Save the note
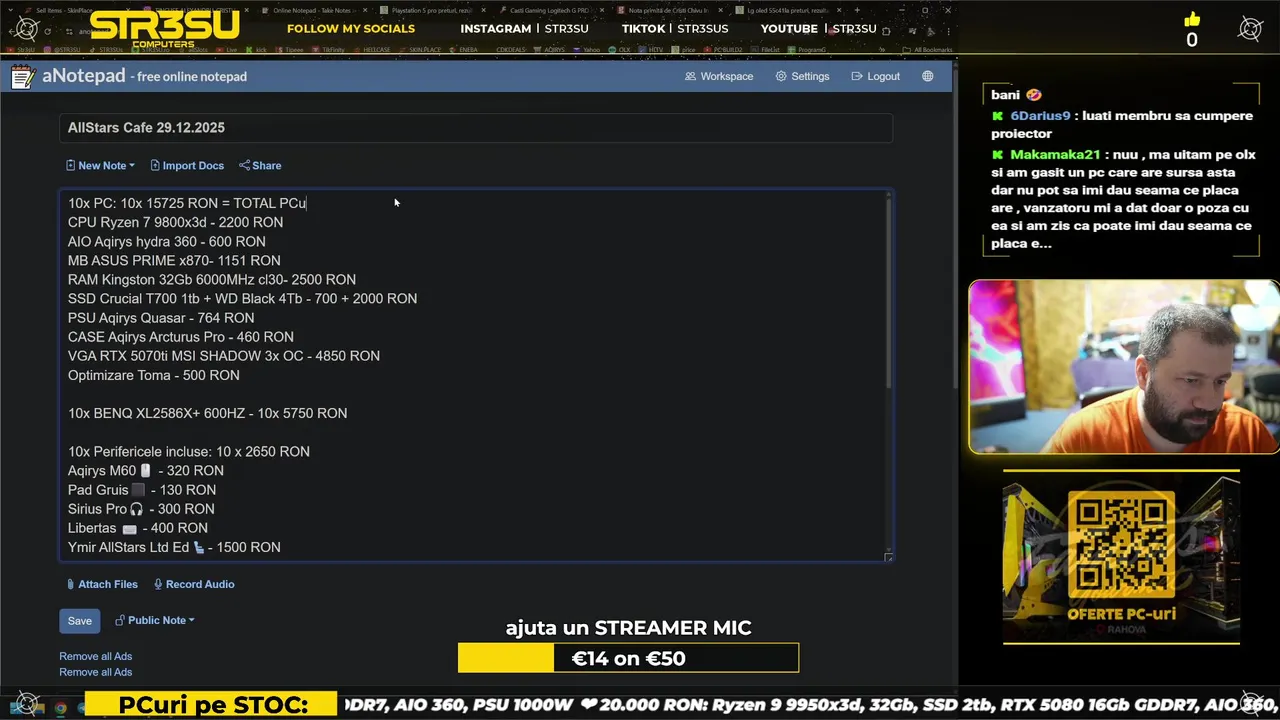Viewport: 1280px width, 720px height. pos(79,621)
